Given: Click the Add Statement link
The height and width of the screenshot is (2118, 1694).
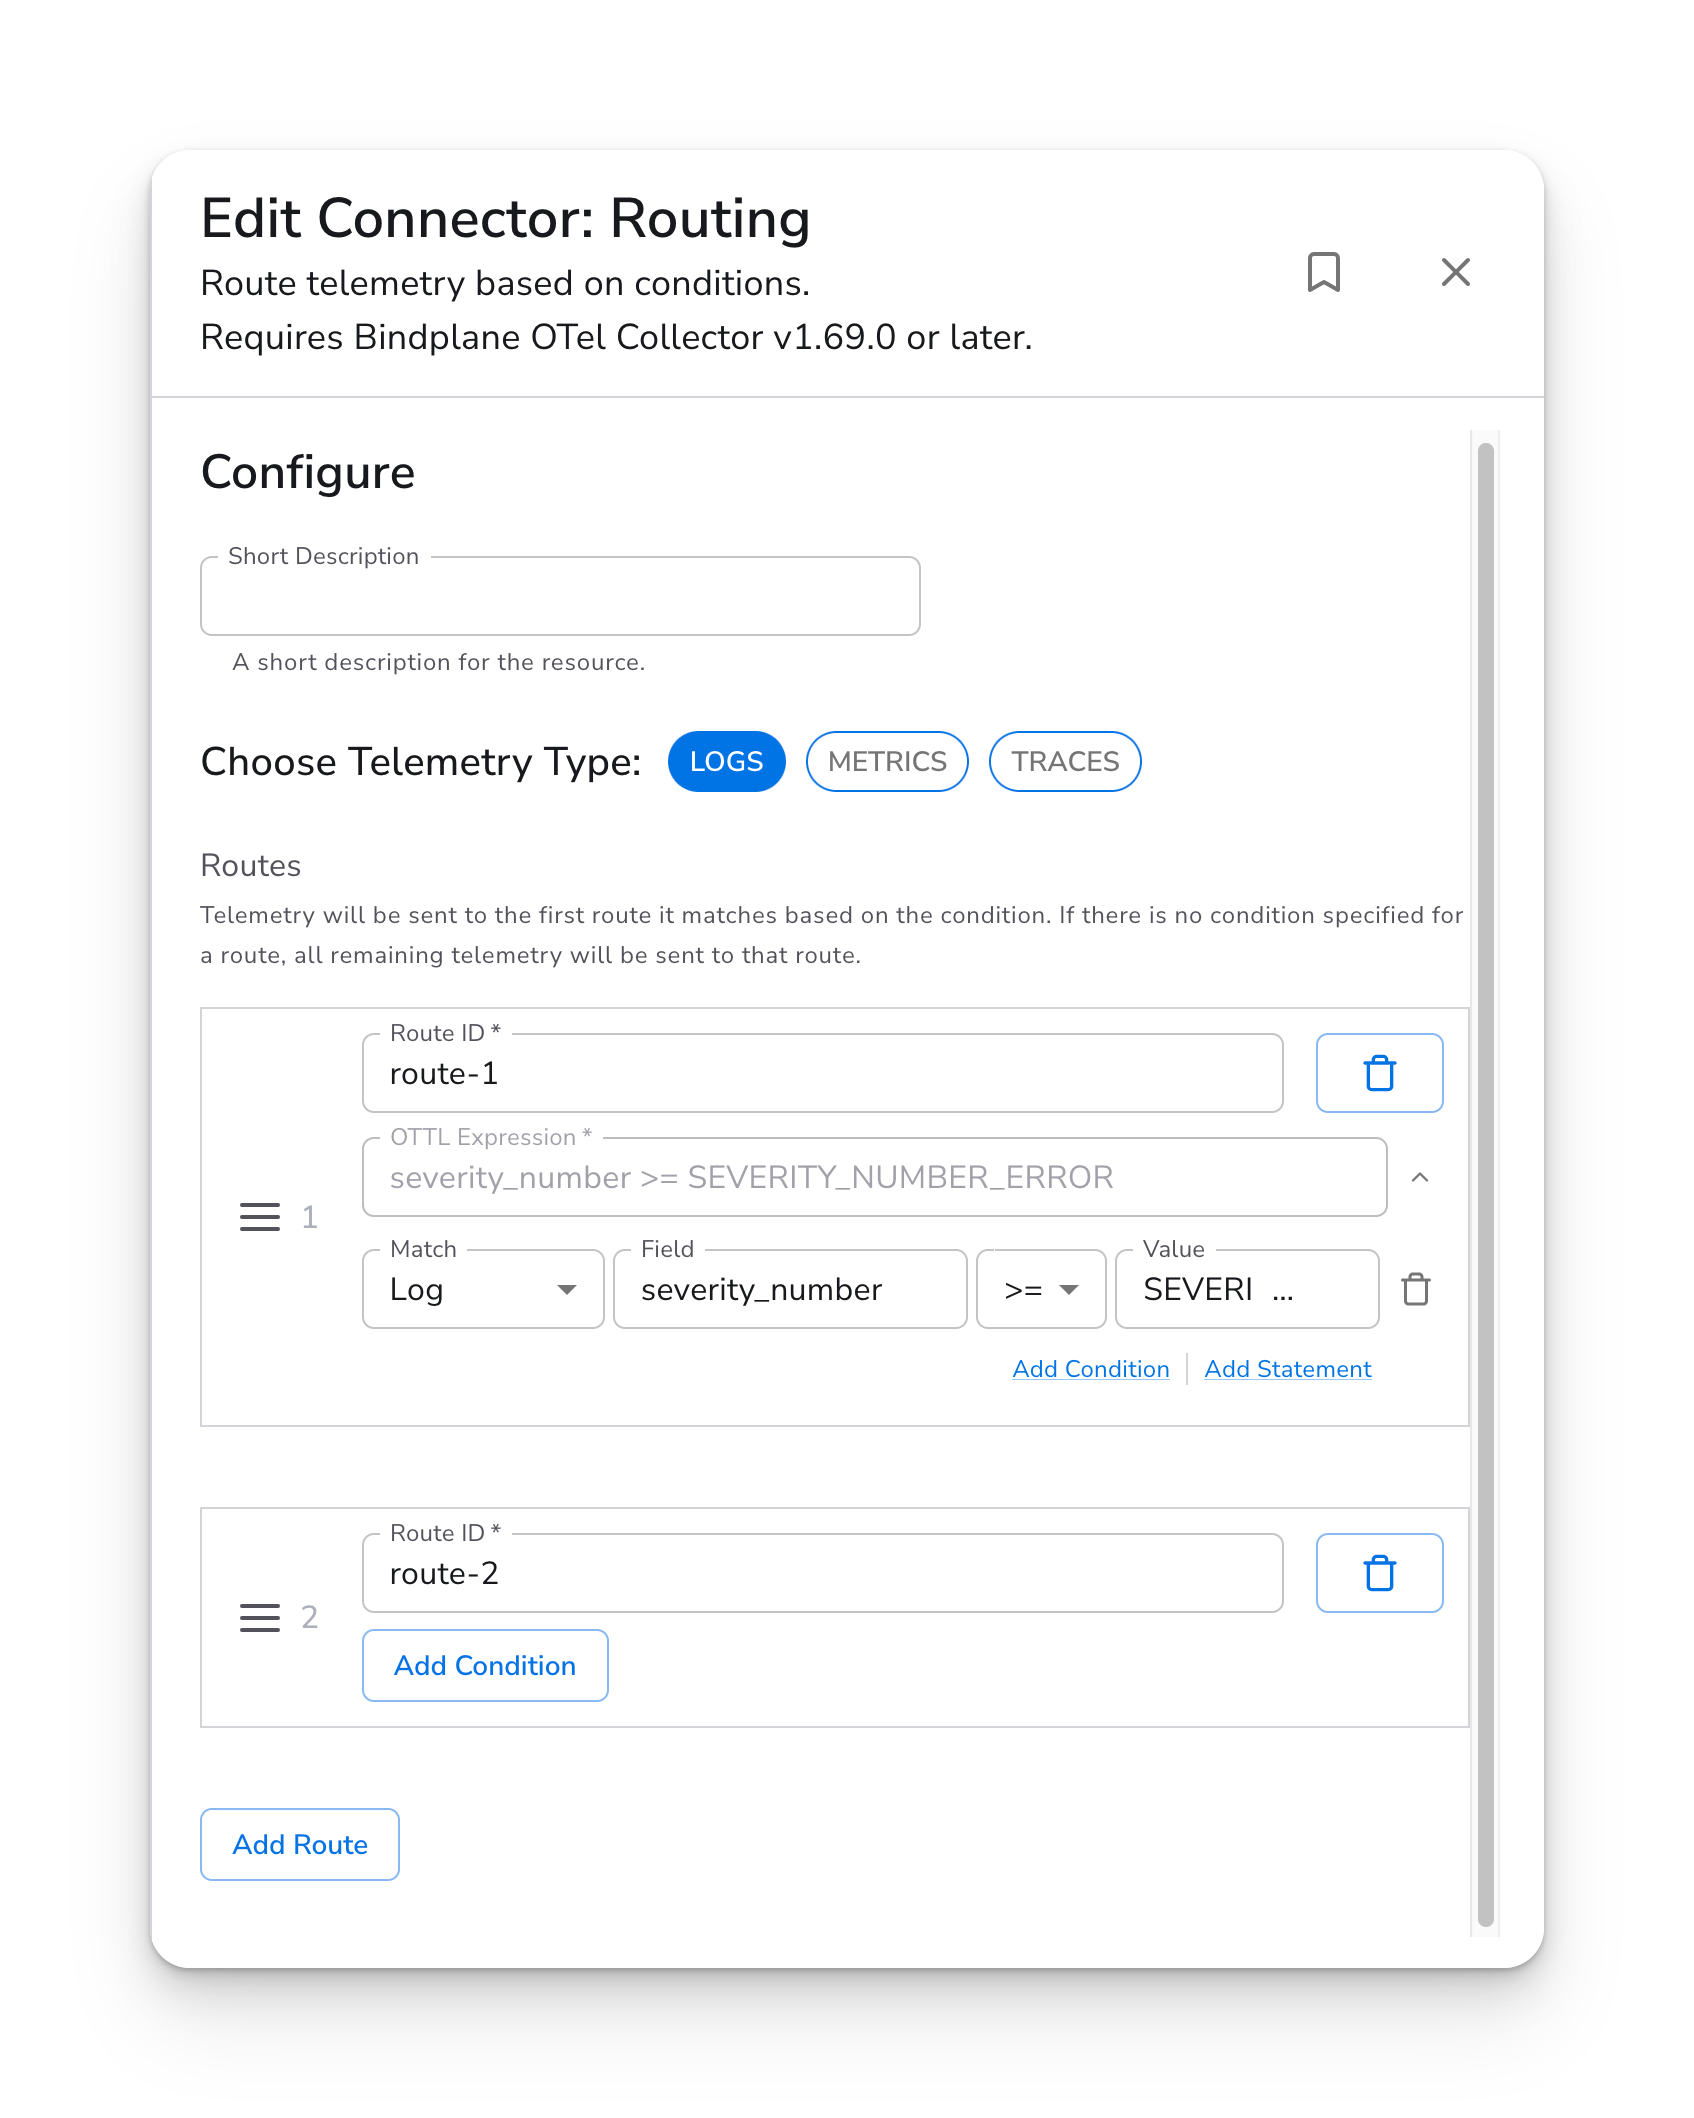Looking at the screenshot, I should click(1287, 1369).
